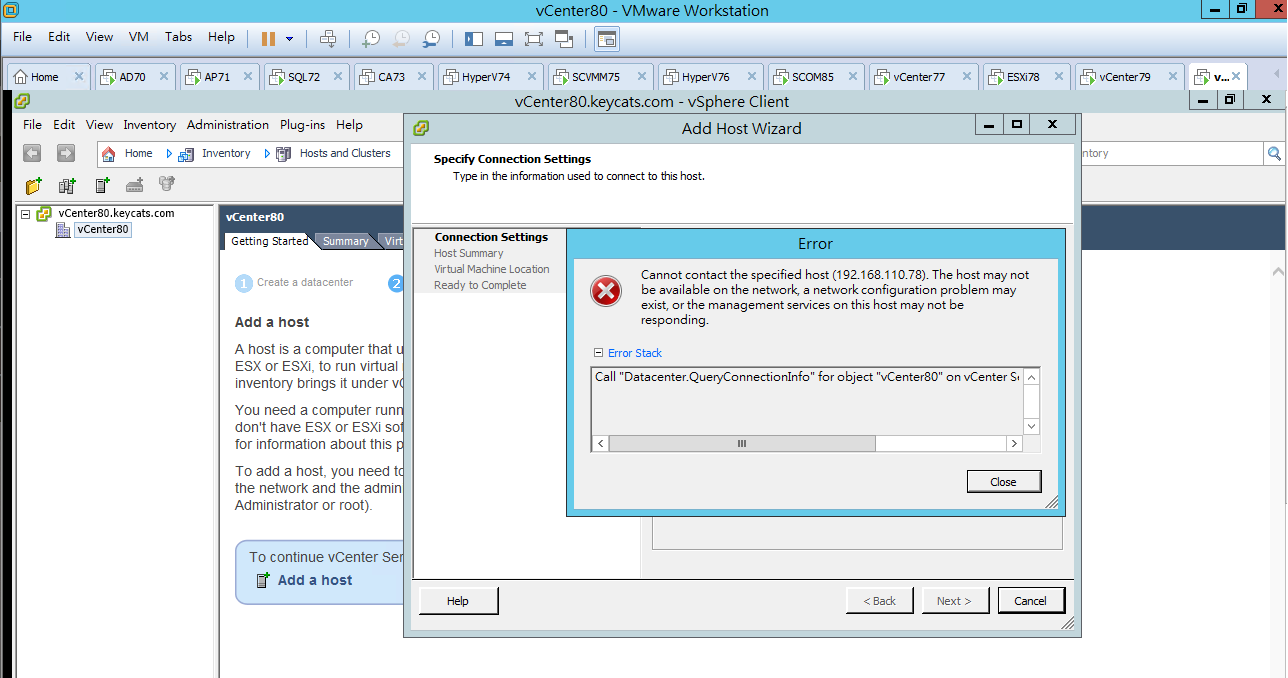Take a snapshot of this virtual machine
Viewport: 1288px width, 678px height.
(x=371, y=38)
